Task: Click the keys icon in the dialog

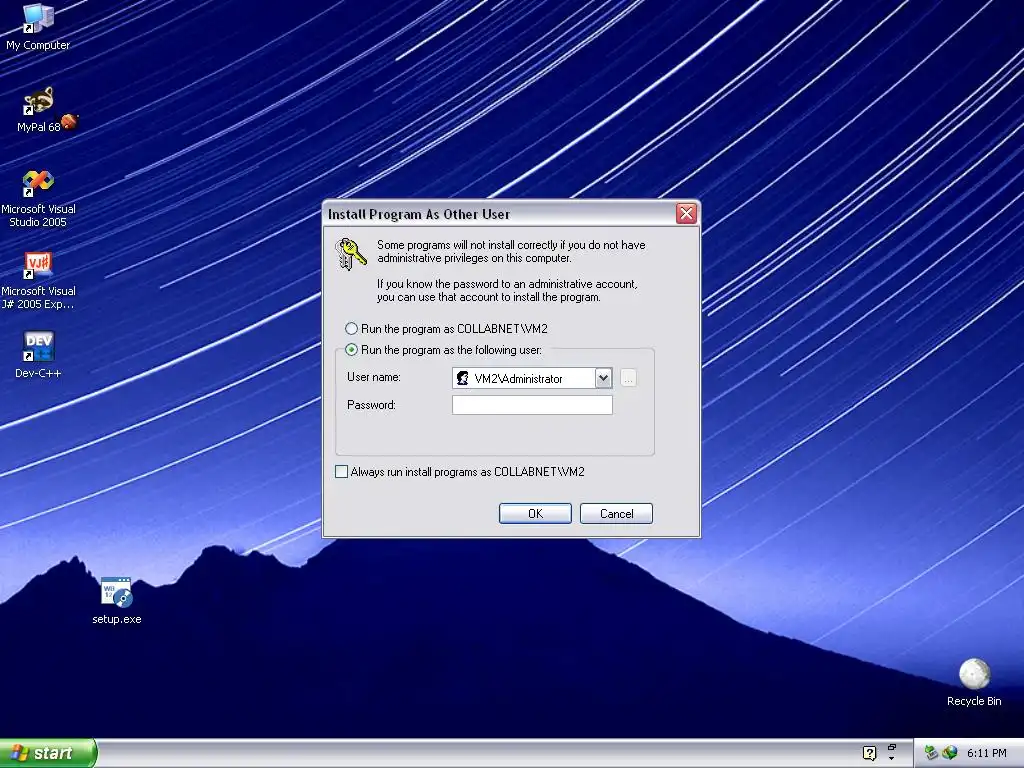Action: click(351, 254)
